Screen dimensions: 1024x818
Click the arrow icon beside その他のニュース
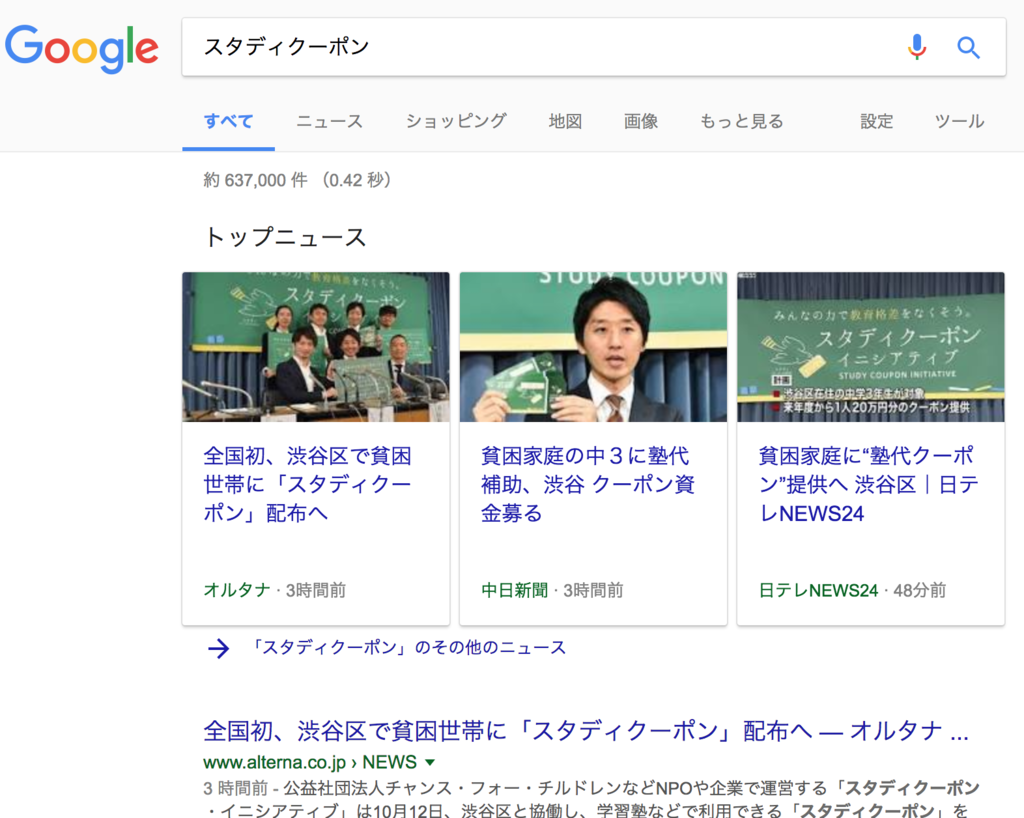click(x=218, y=648)
